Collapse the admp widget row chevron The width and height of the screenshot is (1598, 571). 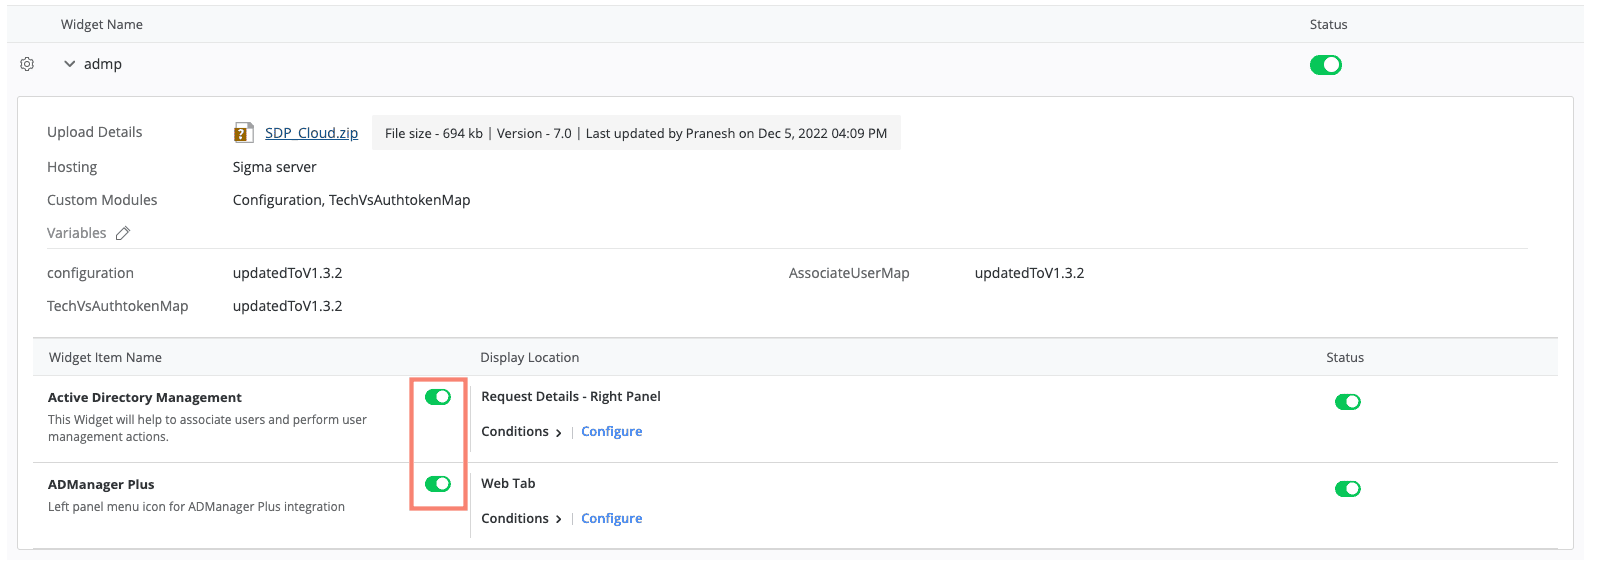point(70,64)
